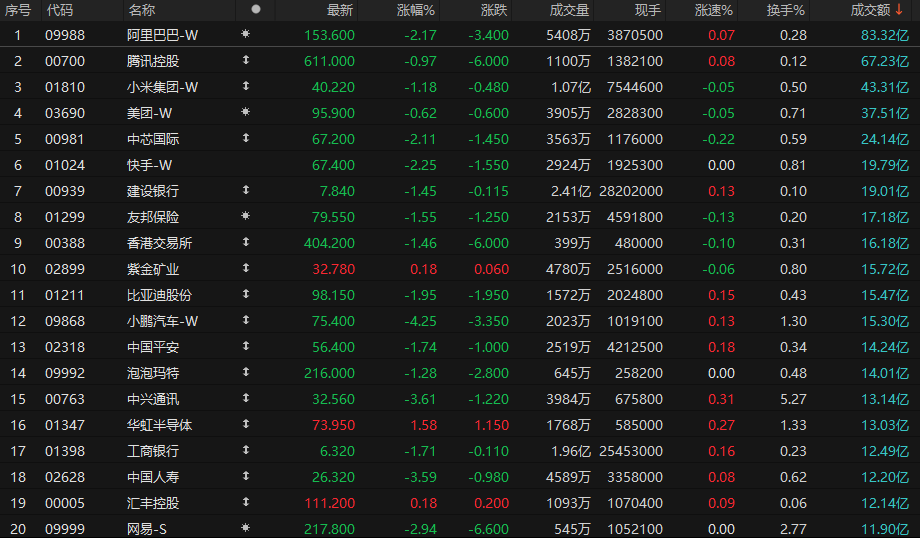Sort by the 最新 price column header
This screenshot has width=920, height=538.
pos(340,10)
